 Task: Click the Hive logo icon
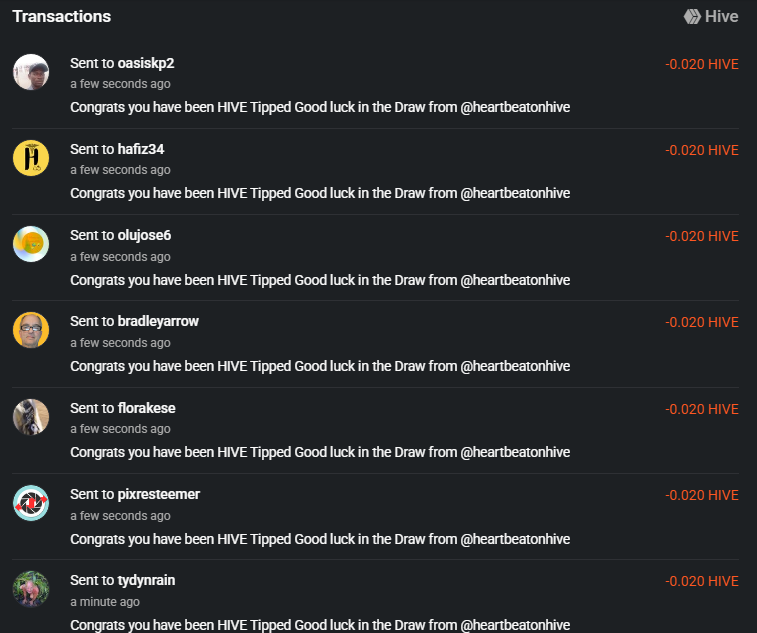pyautogui.click(x=692, y=16)
